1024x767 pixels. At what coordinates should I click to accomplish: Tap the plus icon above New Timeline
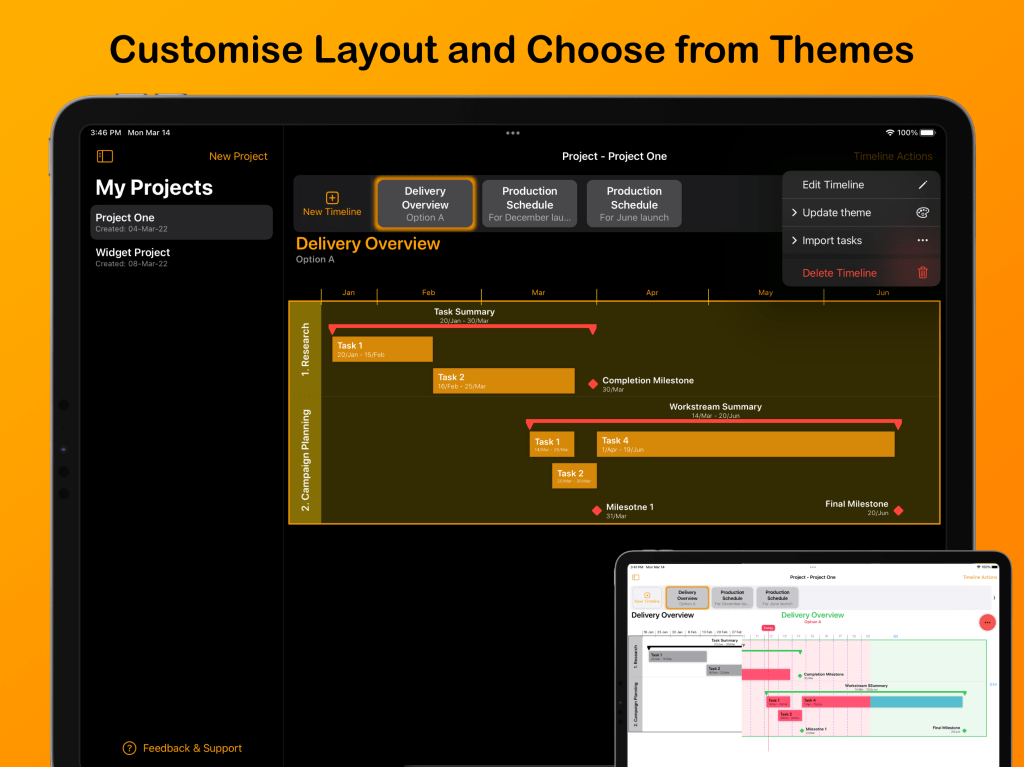click(332, 198)
